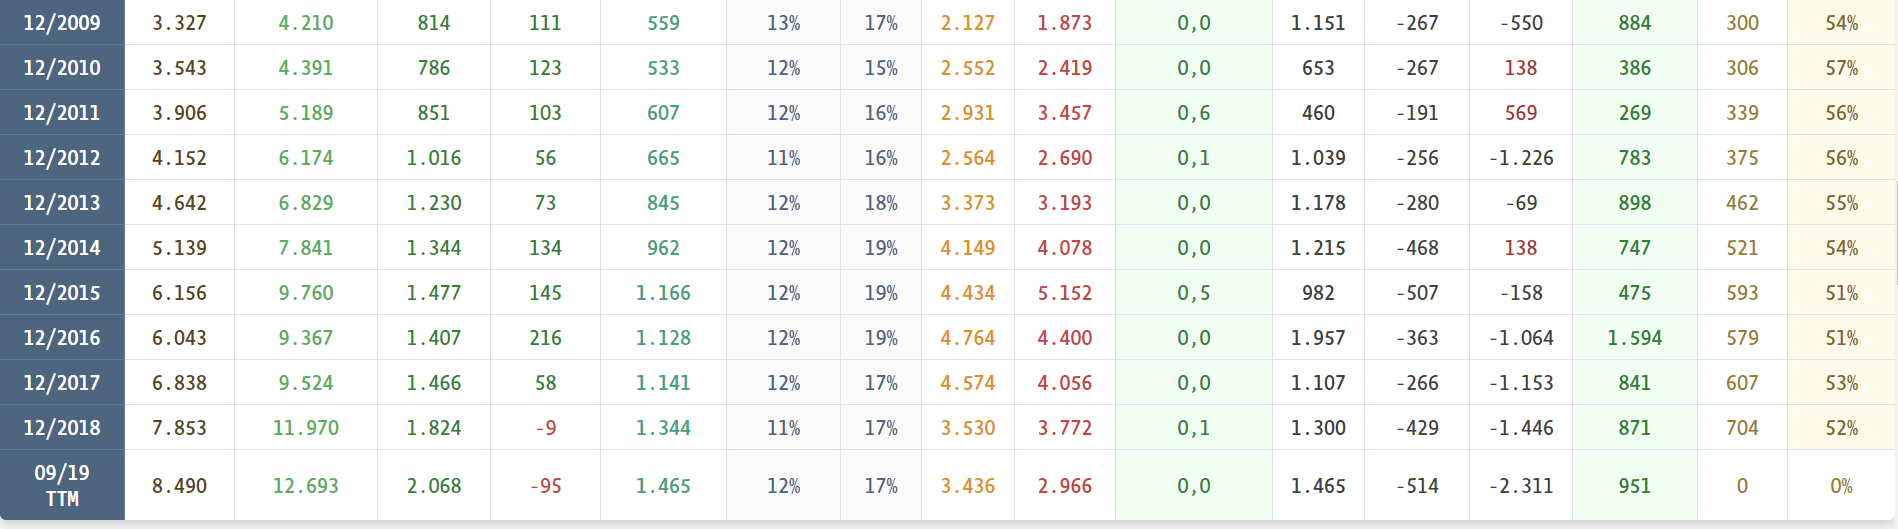Click the 269 cell in 12/2011 row
The image size is (1898, 529).
(x=1635, y=113)
